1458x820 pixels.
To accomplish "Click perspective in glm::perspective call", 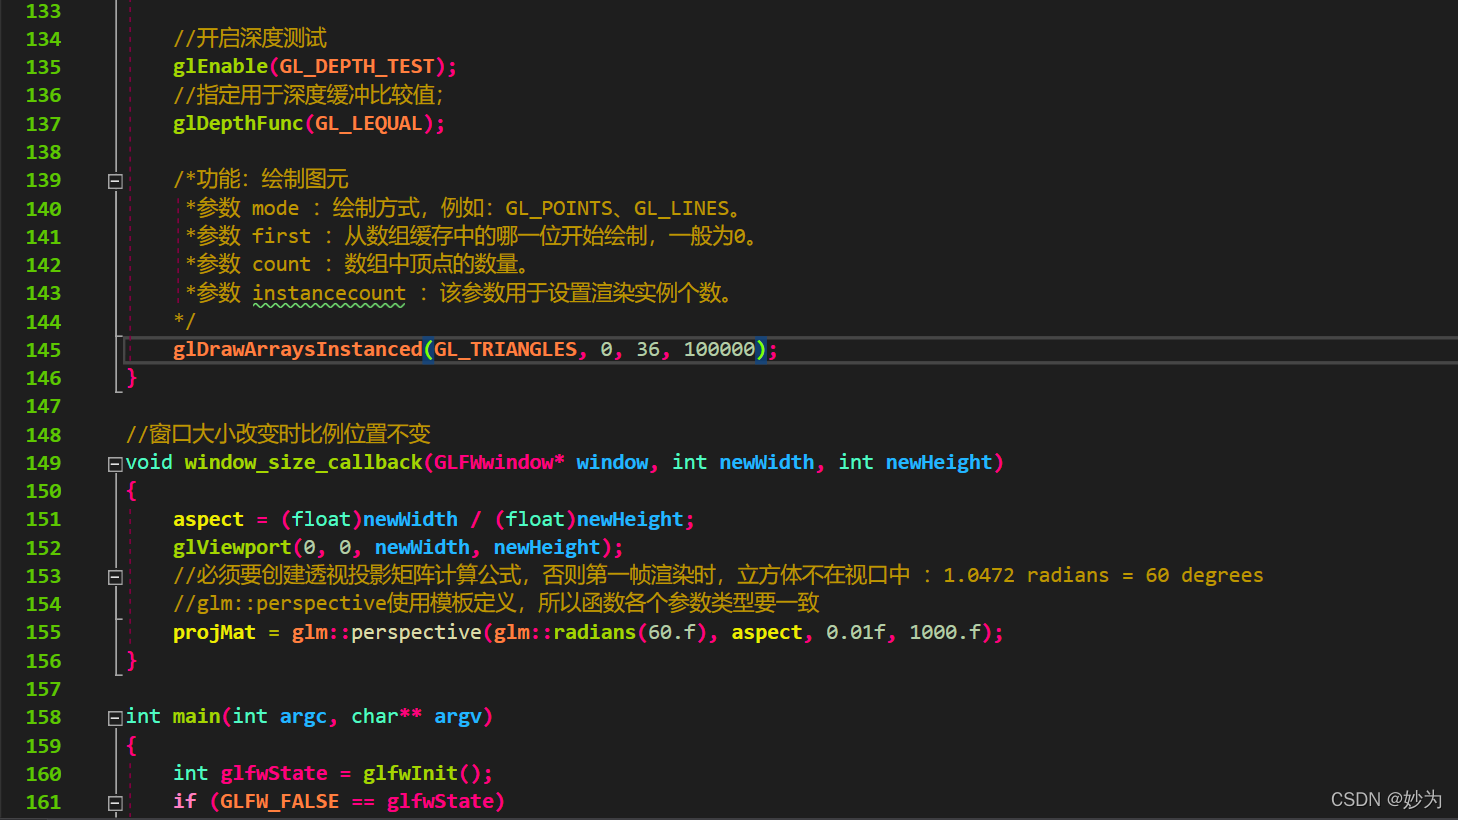I will [416, 632].
